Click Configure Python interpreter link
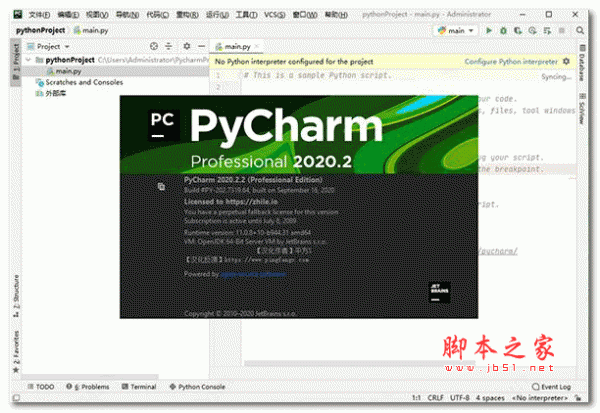Image resolution: width=600 pixels, height=413 pixels. [511, 62]
